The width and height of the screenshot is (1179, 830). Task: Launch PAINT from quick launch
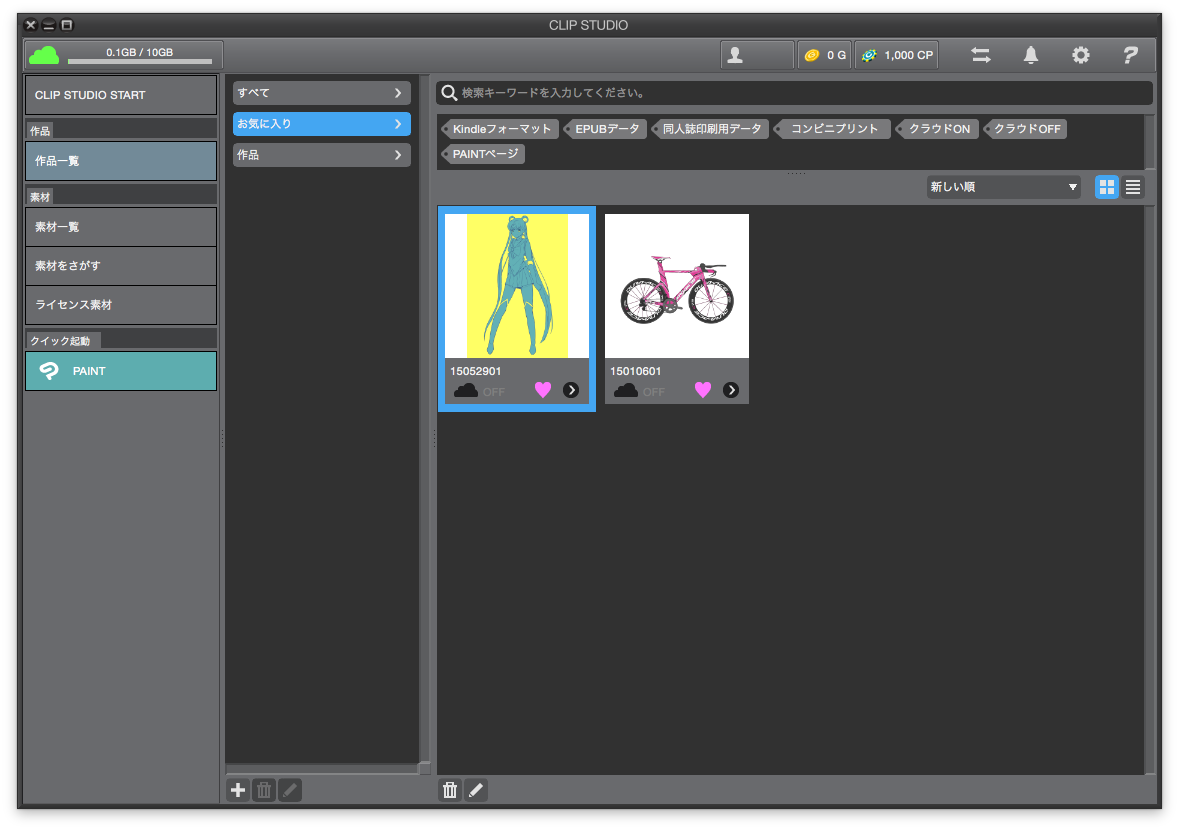(121, 371)
